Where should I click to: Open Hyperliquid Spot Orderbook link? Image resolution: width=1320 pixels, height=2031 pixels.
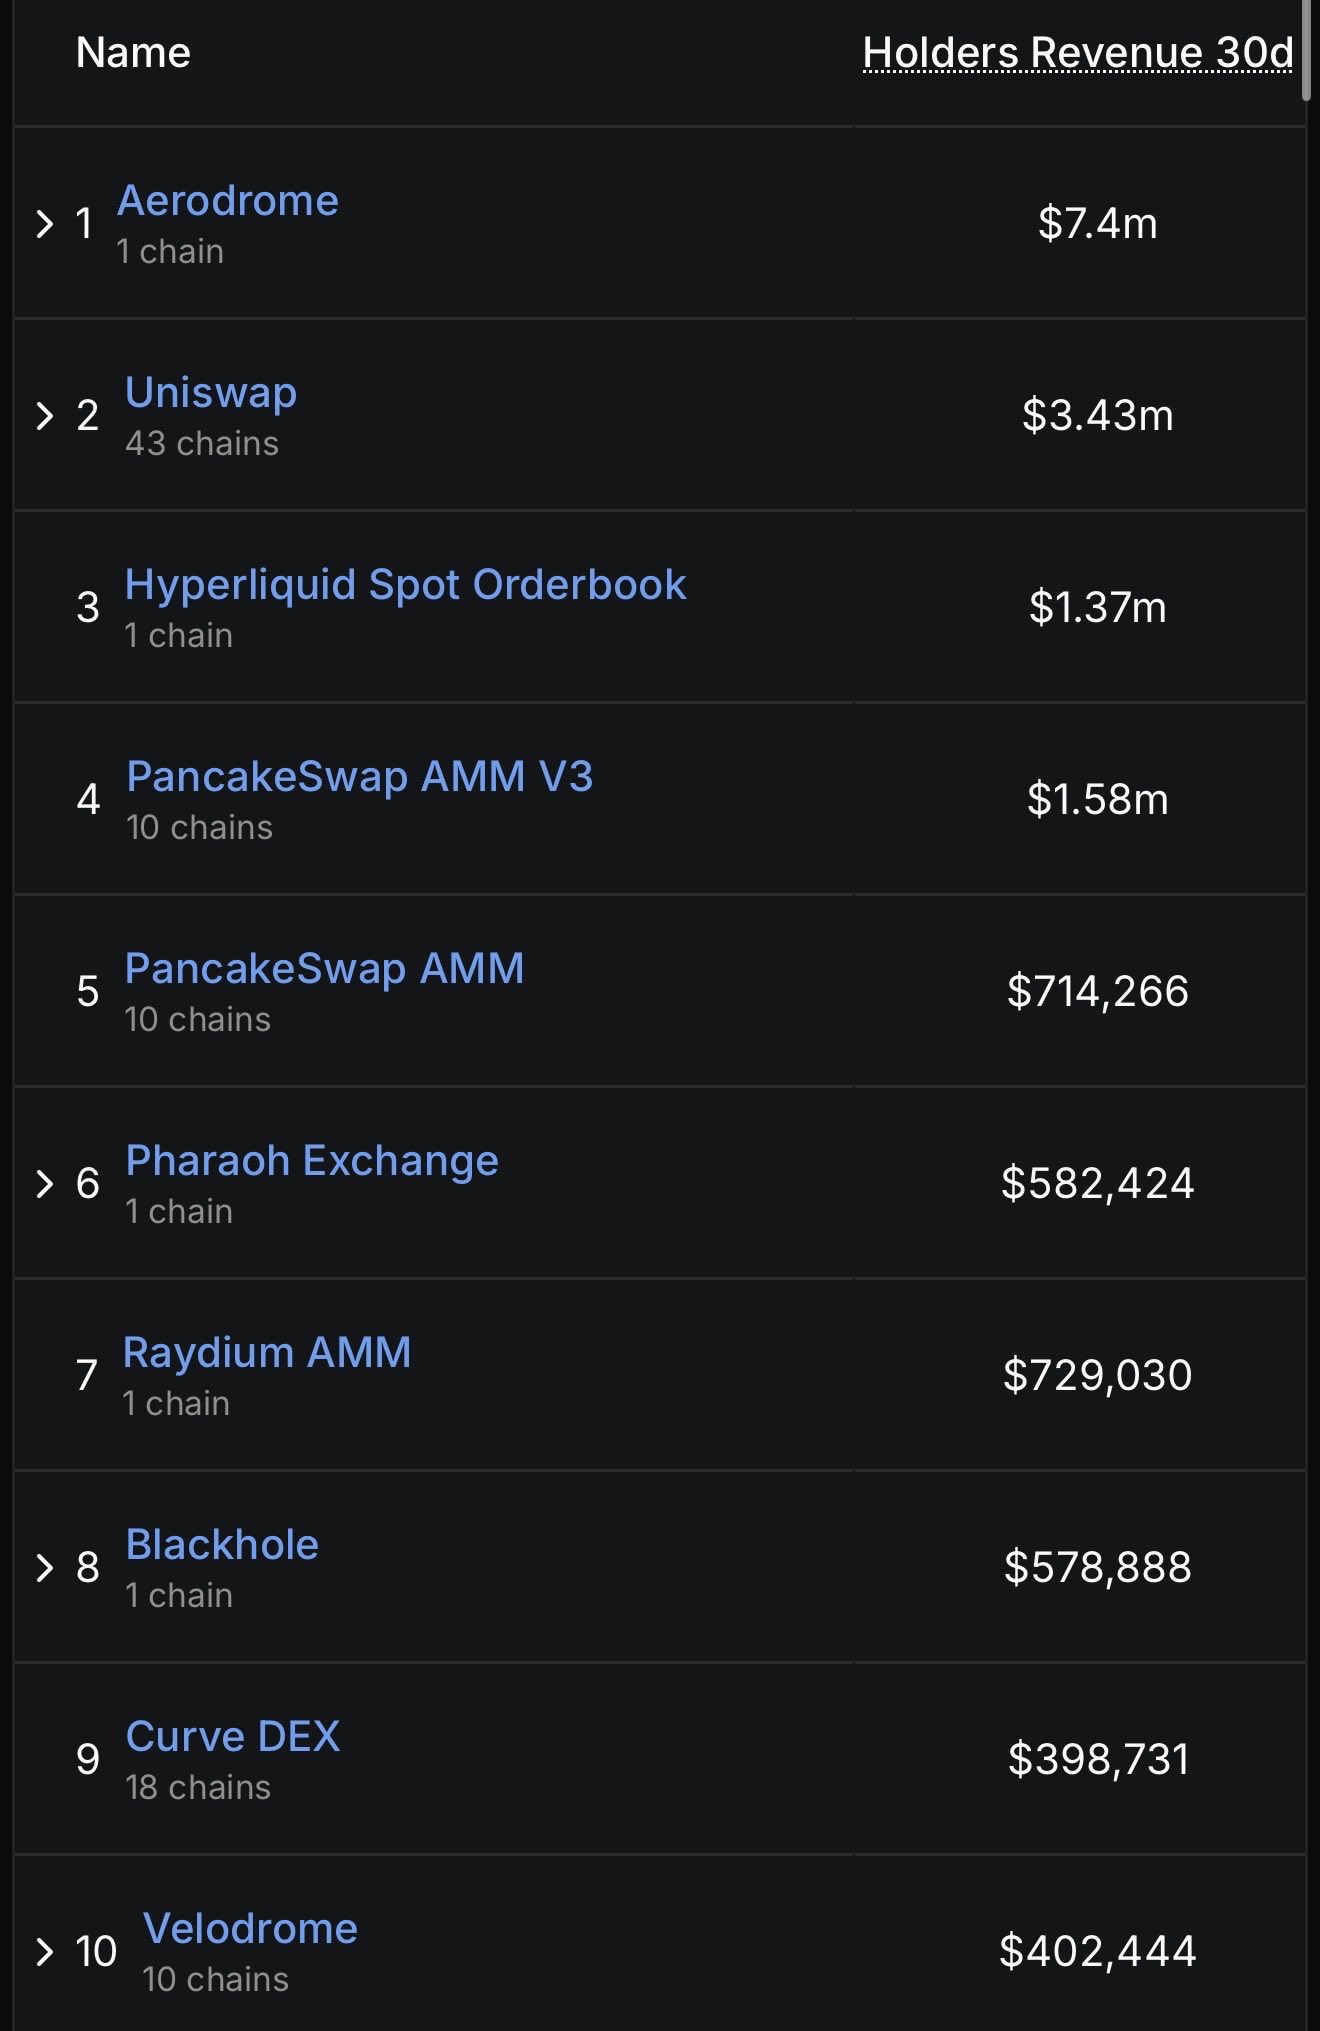(x=405, y=585)
